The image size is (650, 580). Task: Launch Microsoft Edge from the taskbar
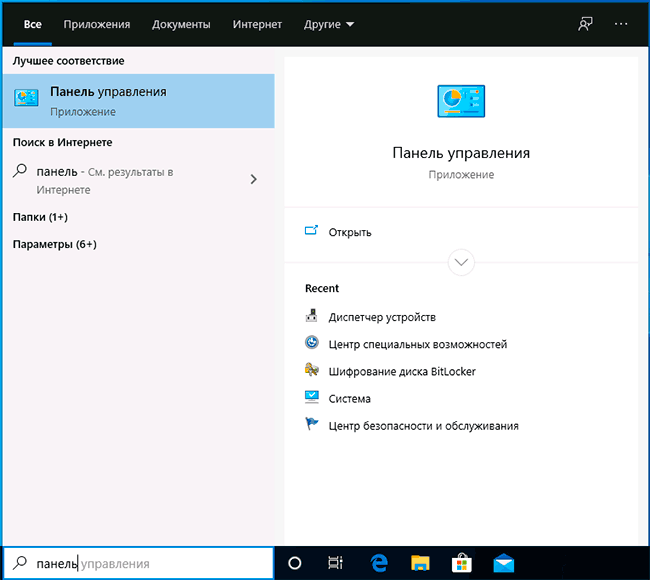(x=379, y=563)
